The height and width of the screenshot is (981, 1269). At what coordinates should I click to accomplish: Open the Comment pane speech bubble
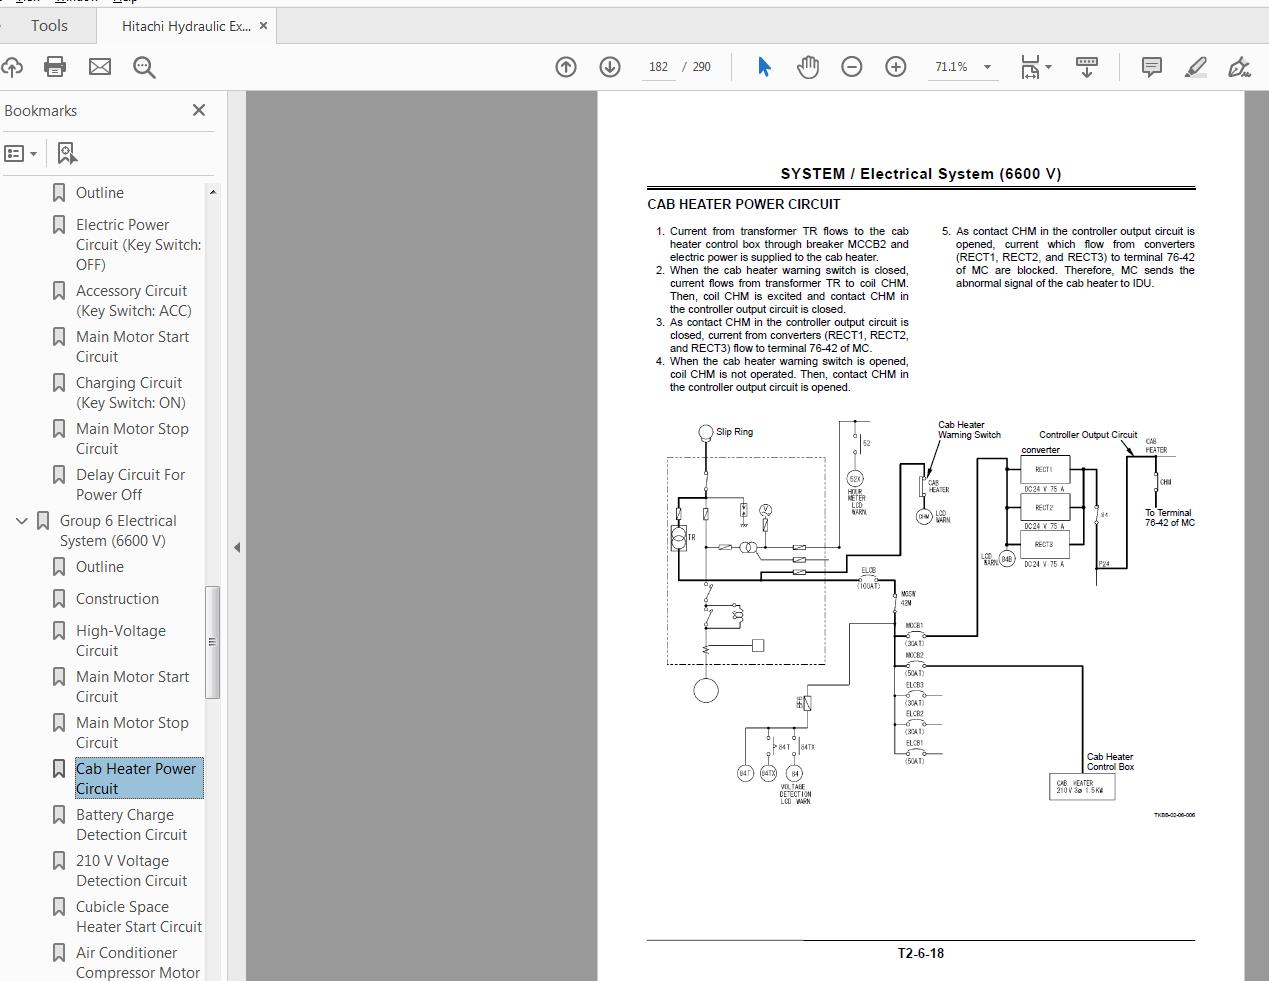1151,67
